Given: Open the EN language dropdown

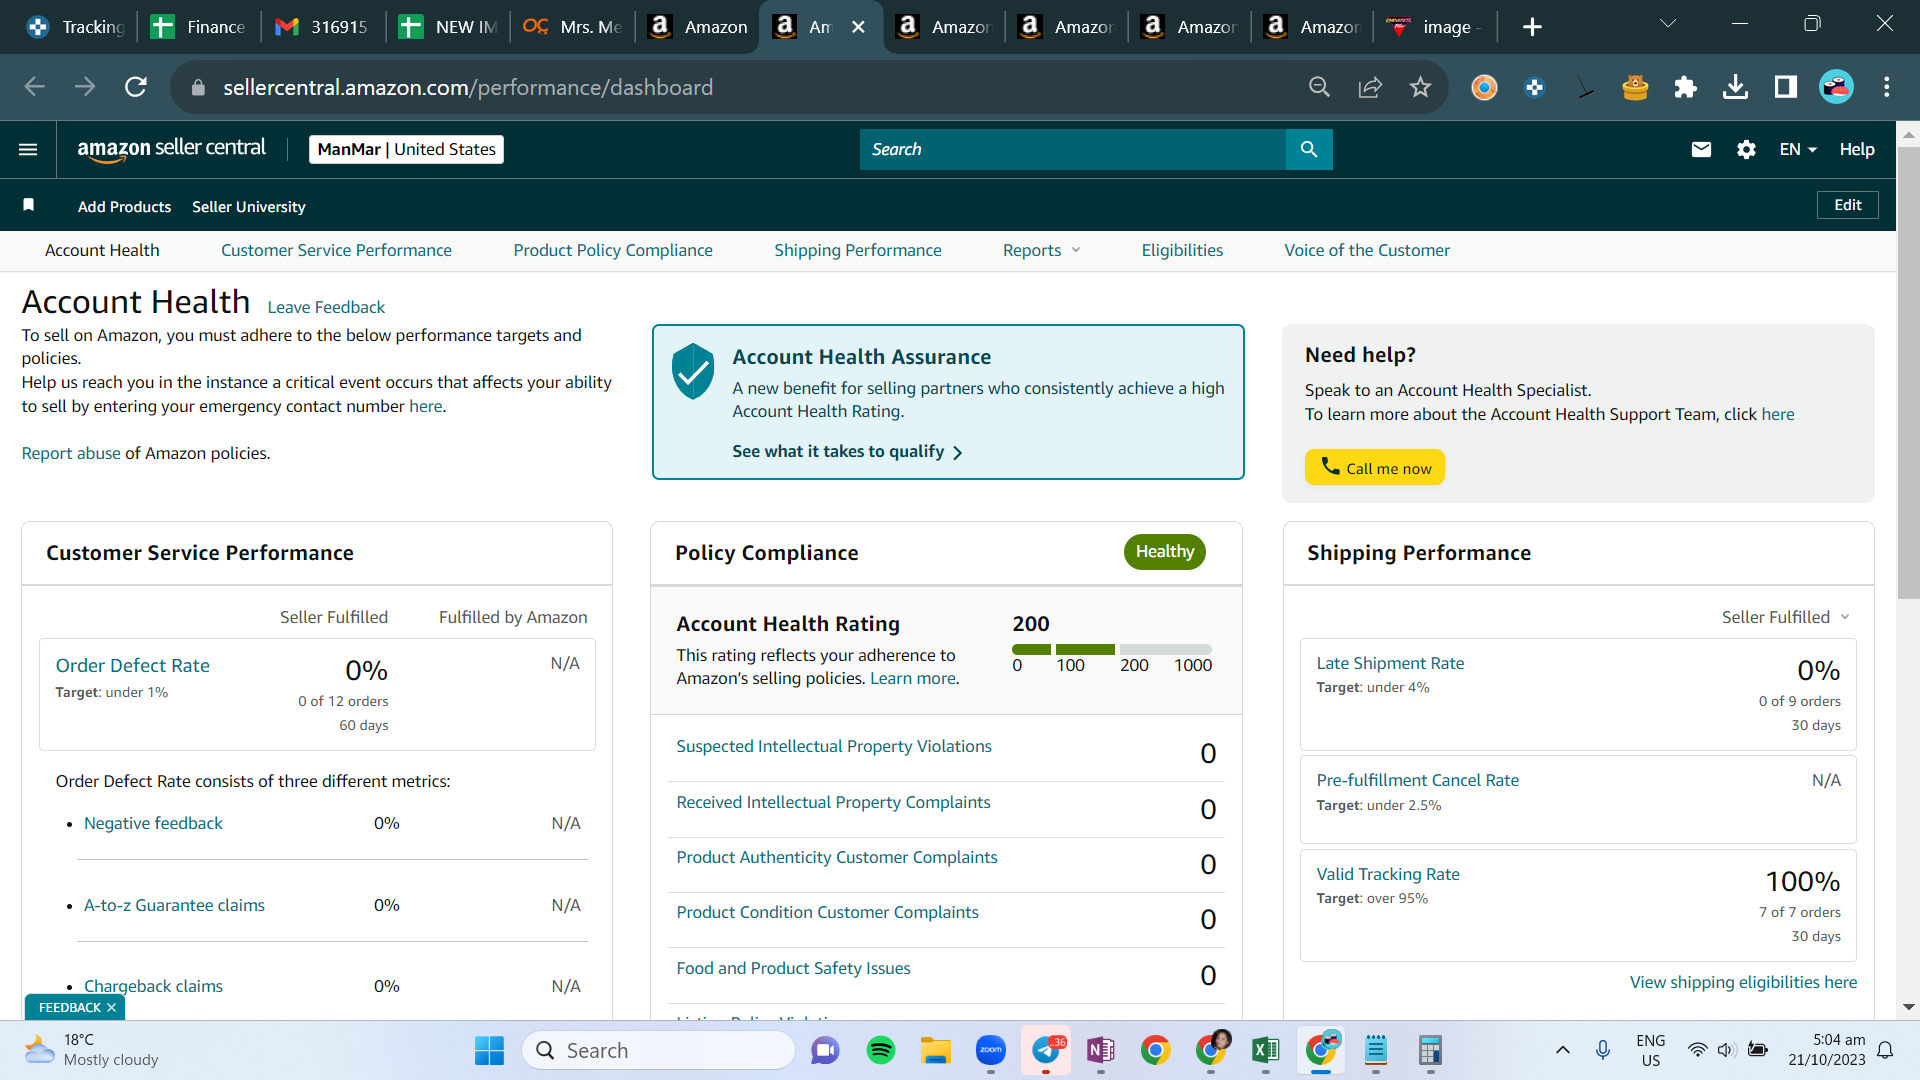Looking at the screenshot, I should [x=1797, y=149].
